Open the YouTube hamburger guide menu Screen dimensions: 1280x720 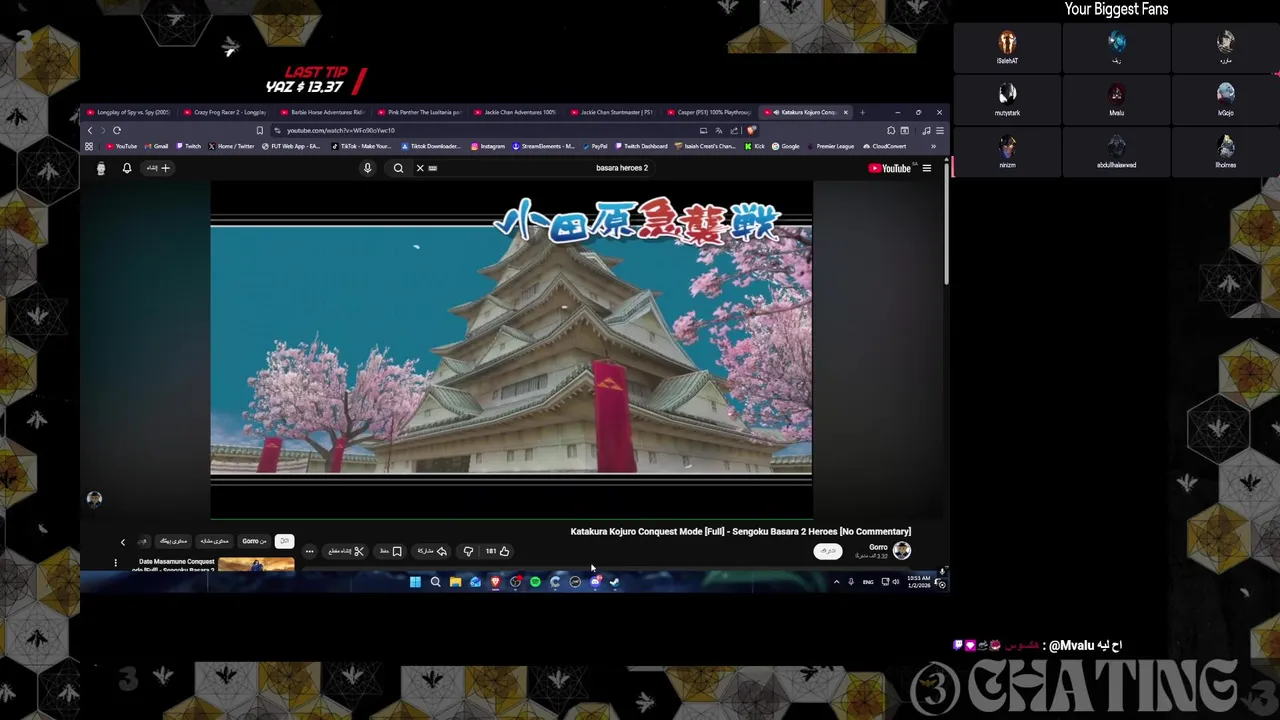(x=926, y=168)
